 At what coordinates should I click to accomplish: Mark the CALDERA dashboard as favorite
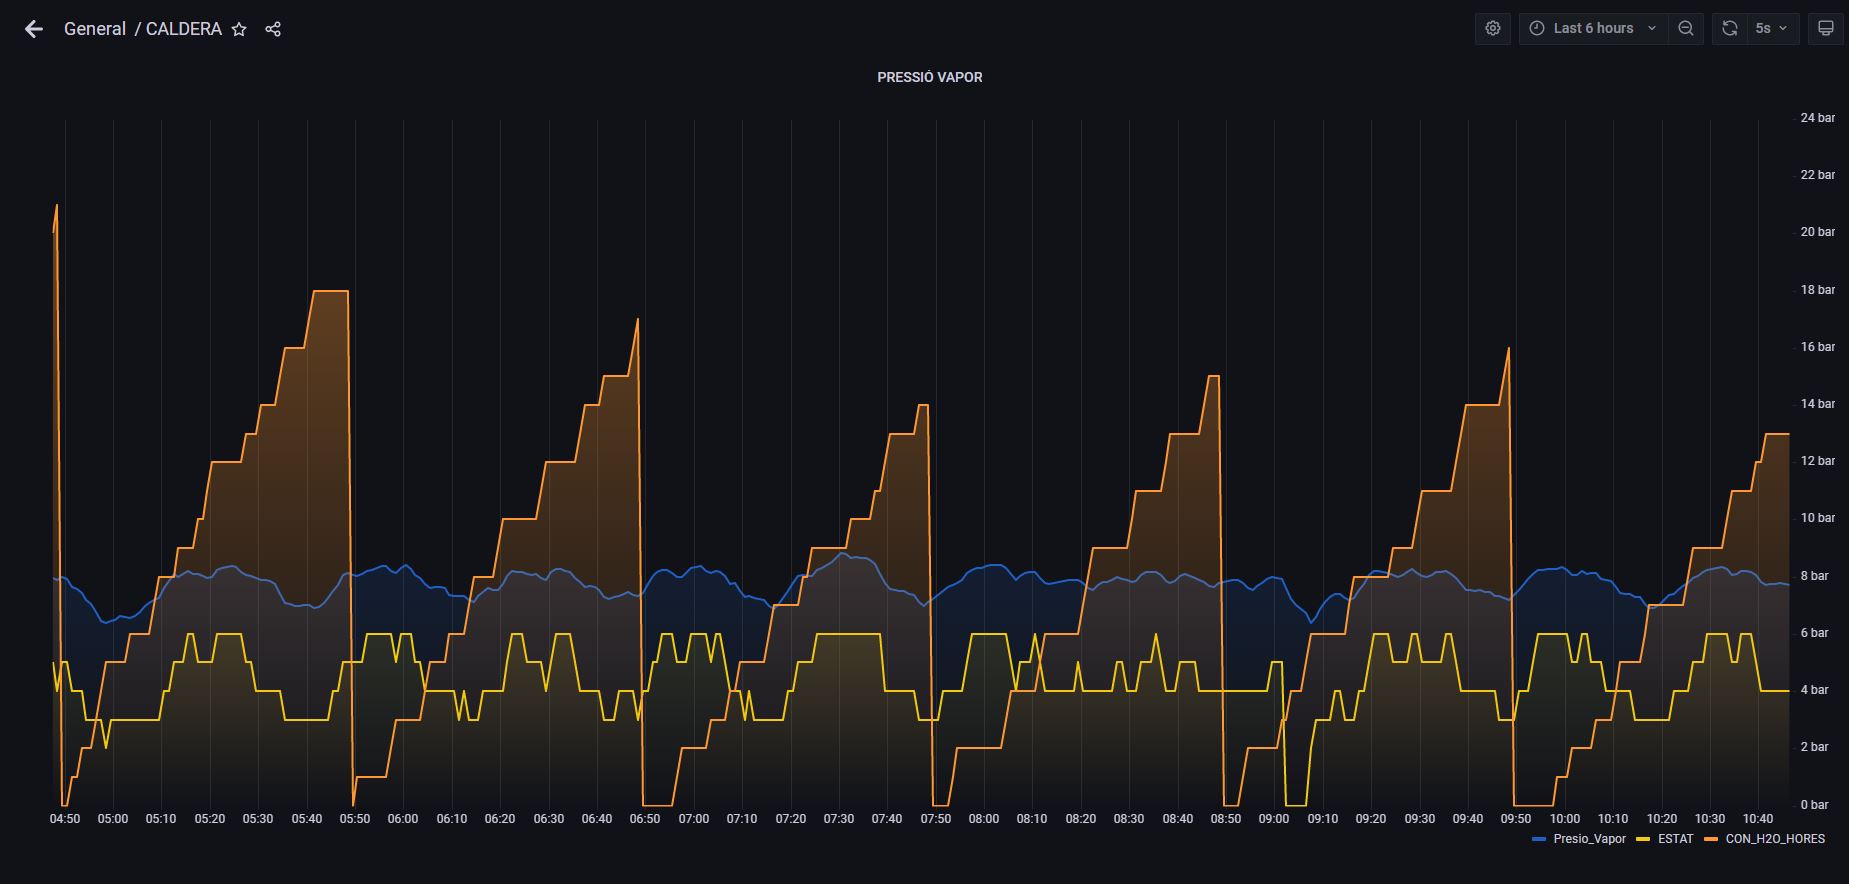pos(239,29)
